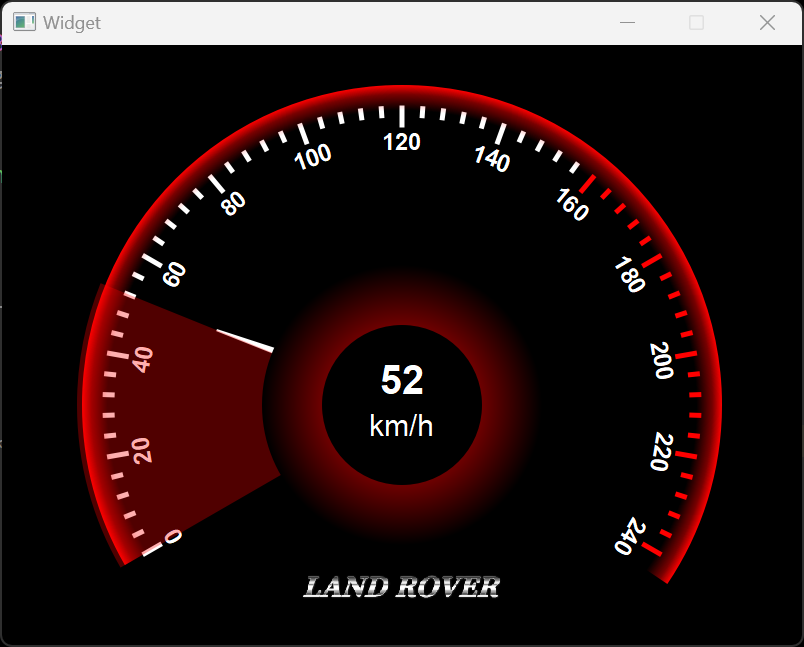Click the 200 scale label
Image resolution: width=804 pixels, height=647 pixels.
click(661, 360)
